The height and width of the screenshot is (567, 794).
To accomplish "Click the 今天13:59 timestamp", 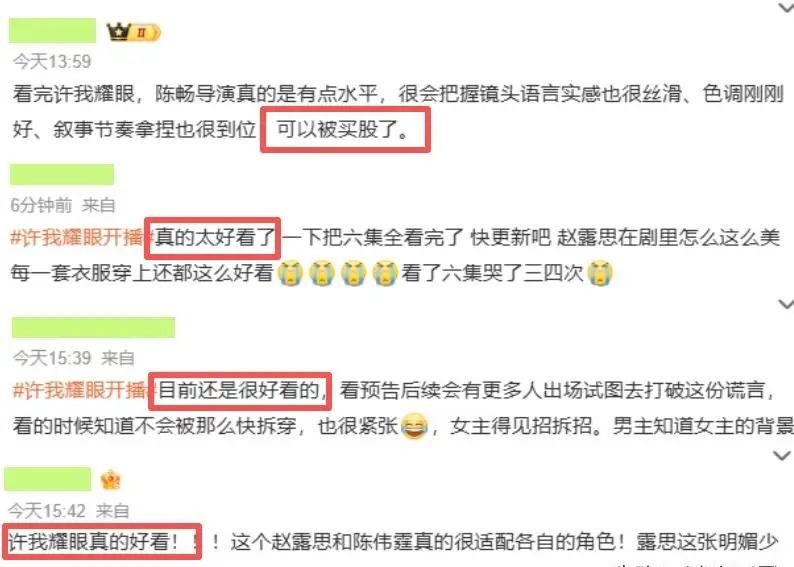I will tap(52, 62).
